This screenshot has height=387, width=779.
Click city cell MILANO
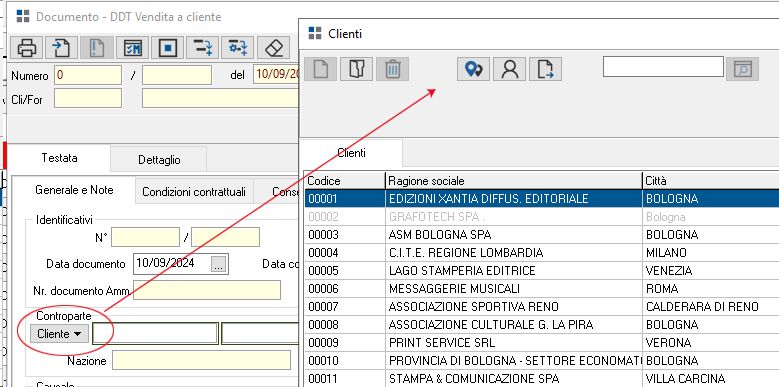point(711,252)
